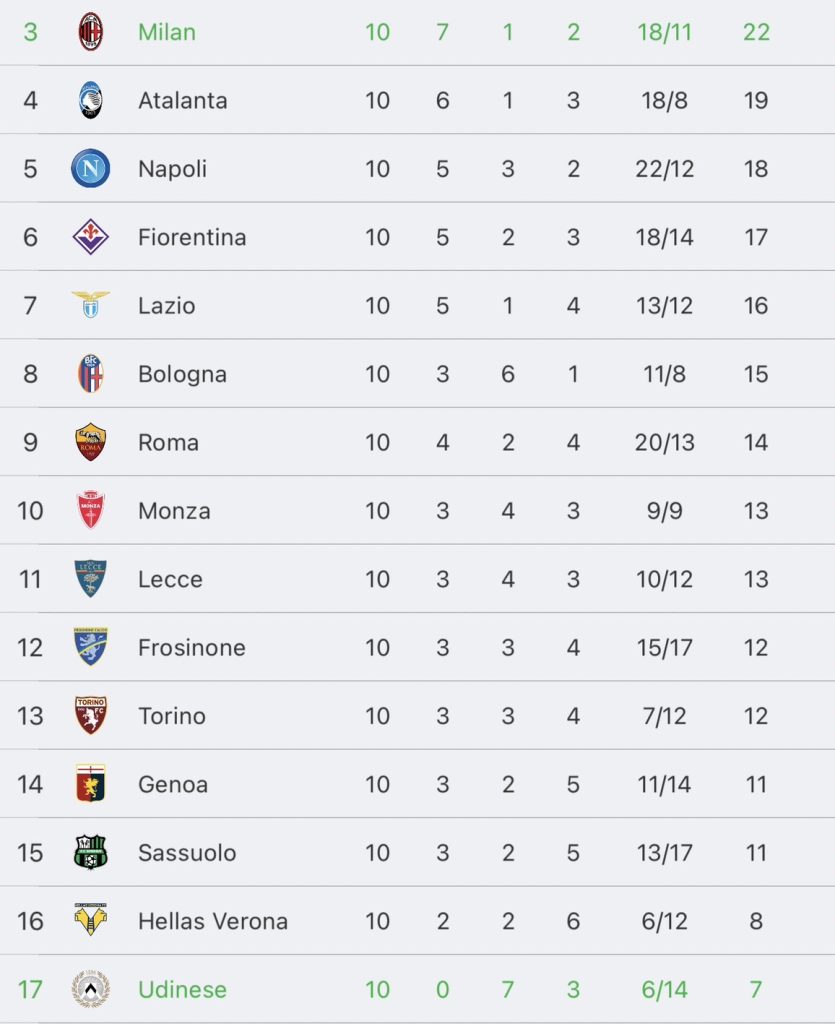Screen dimensions: 835x1024
Task: Tap the Monza red shield logo
Action: click(91, 510)
